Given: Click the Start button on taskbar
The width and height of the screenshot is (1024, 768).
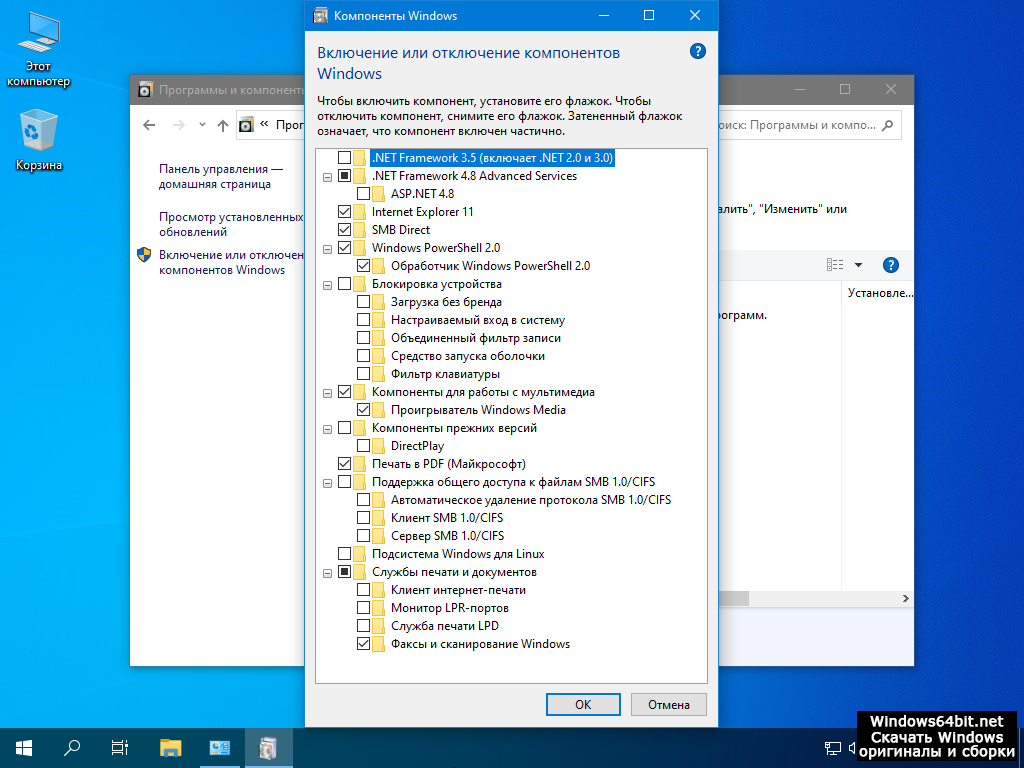Looking at the screenshot, I should point(23,747).
